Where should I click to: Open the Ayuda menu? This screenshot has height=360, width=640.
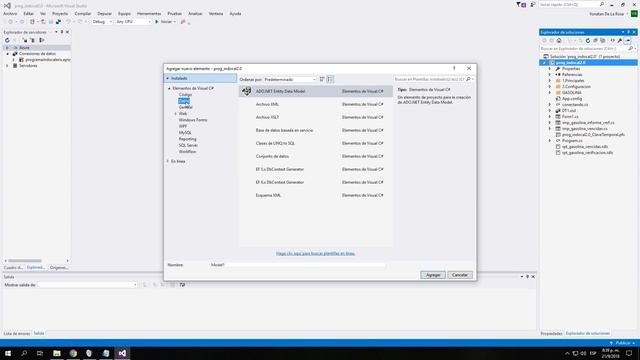click(x=235, y=13)
